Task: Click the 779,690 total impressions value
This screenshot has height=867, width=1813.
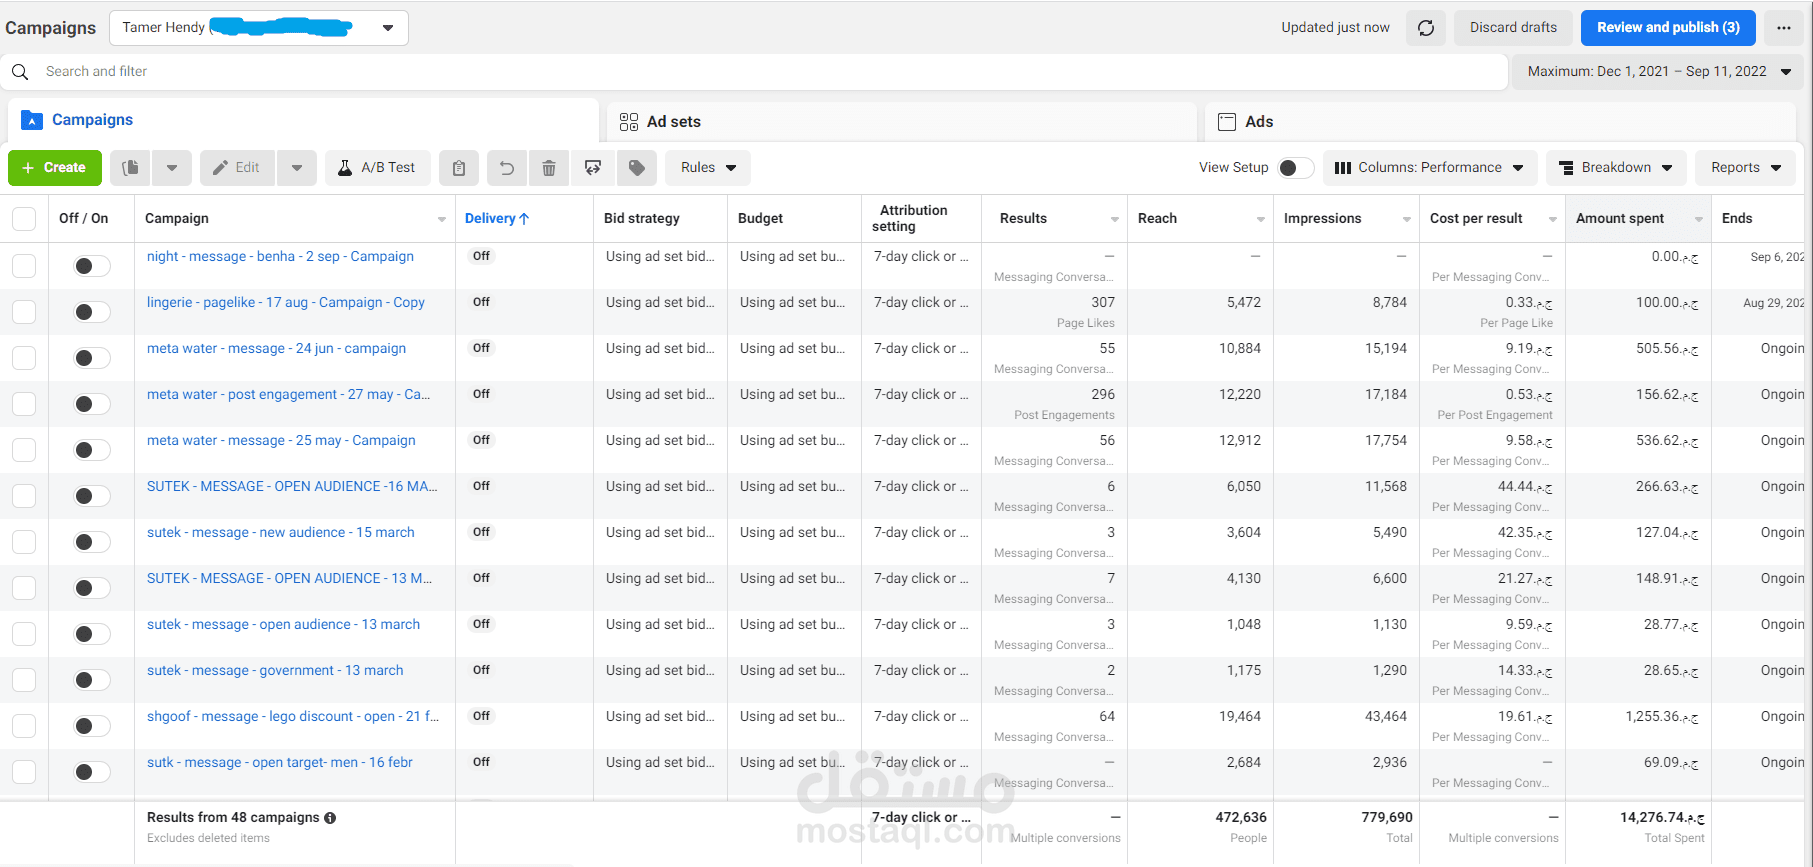Action: coord(1387,817)
